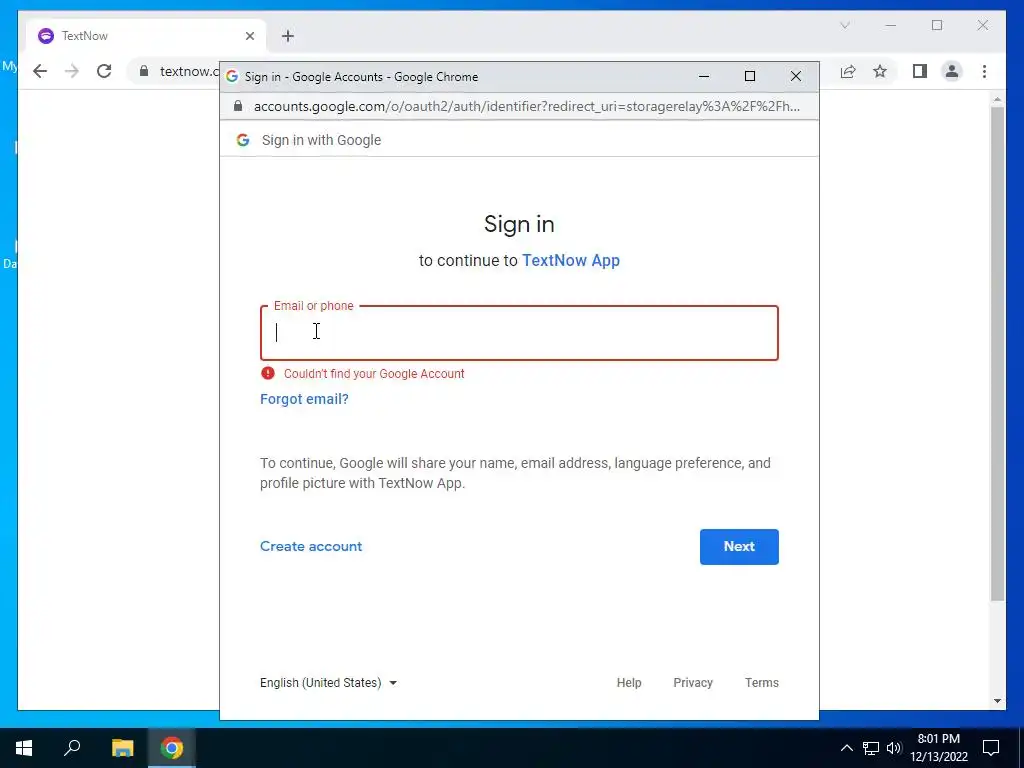Image resolution: width=1024 pixels, height=768 pixels.
Task: Click the scrollbar down arrow in main window
Action: coord(997,701)
